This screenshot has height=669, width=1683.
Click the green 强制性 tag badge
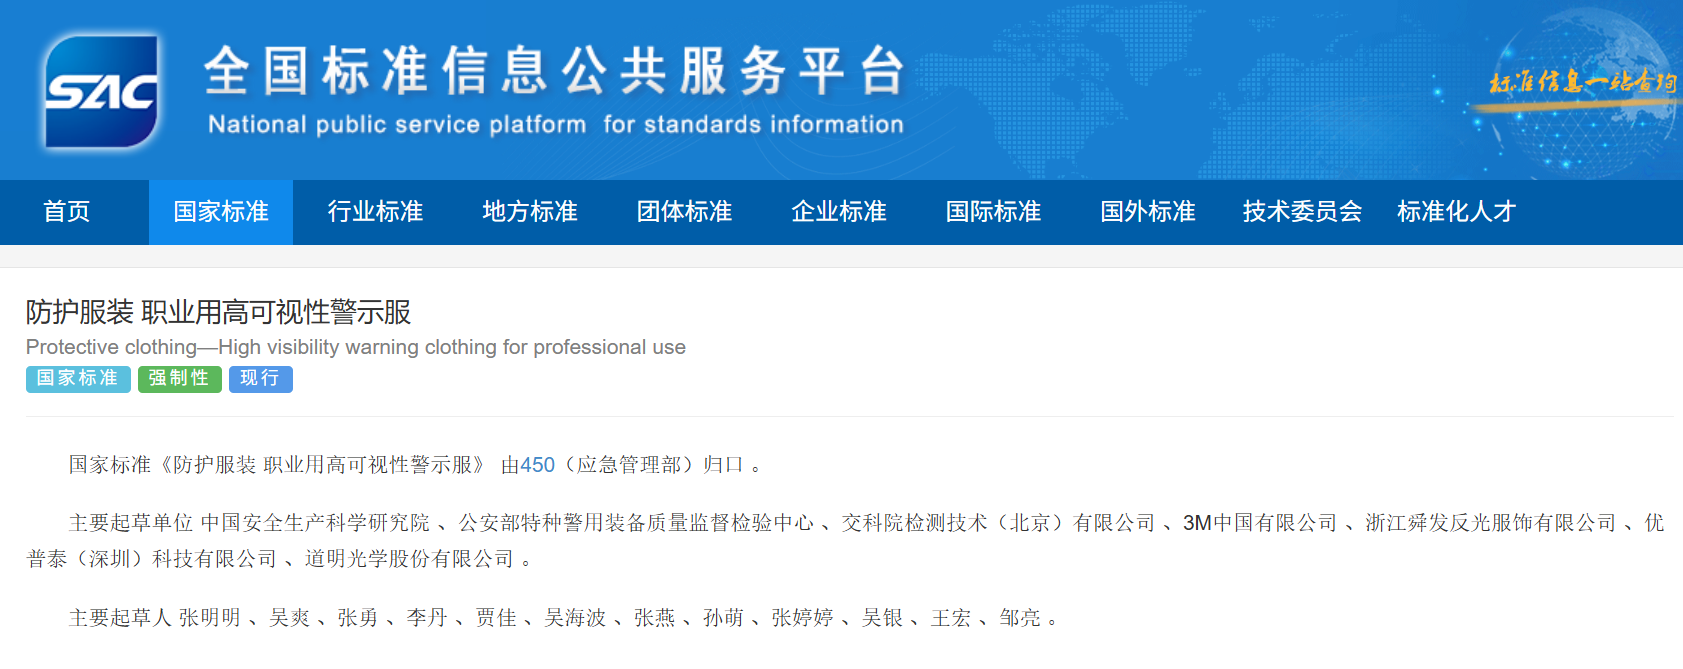pos(179,379)
